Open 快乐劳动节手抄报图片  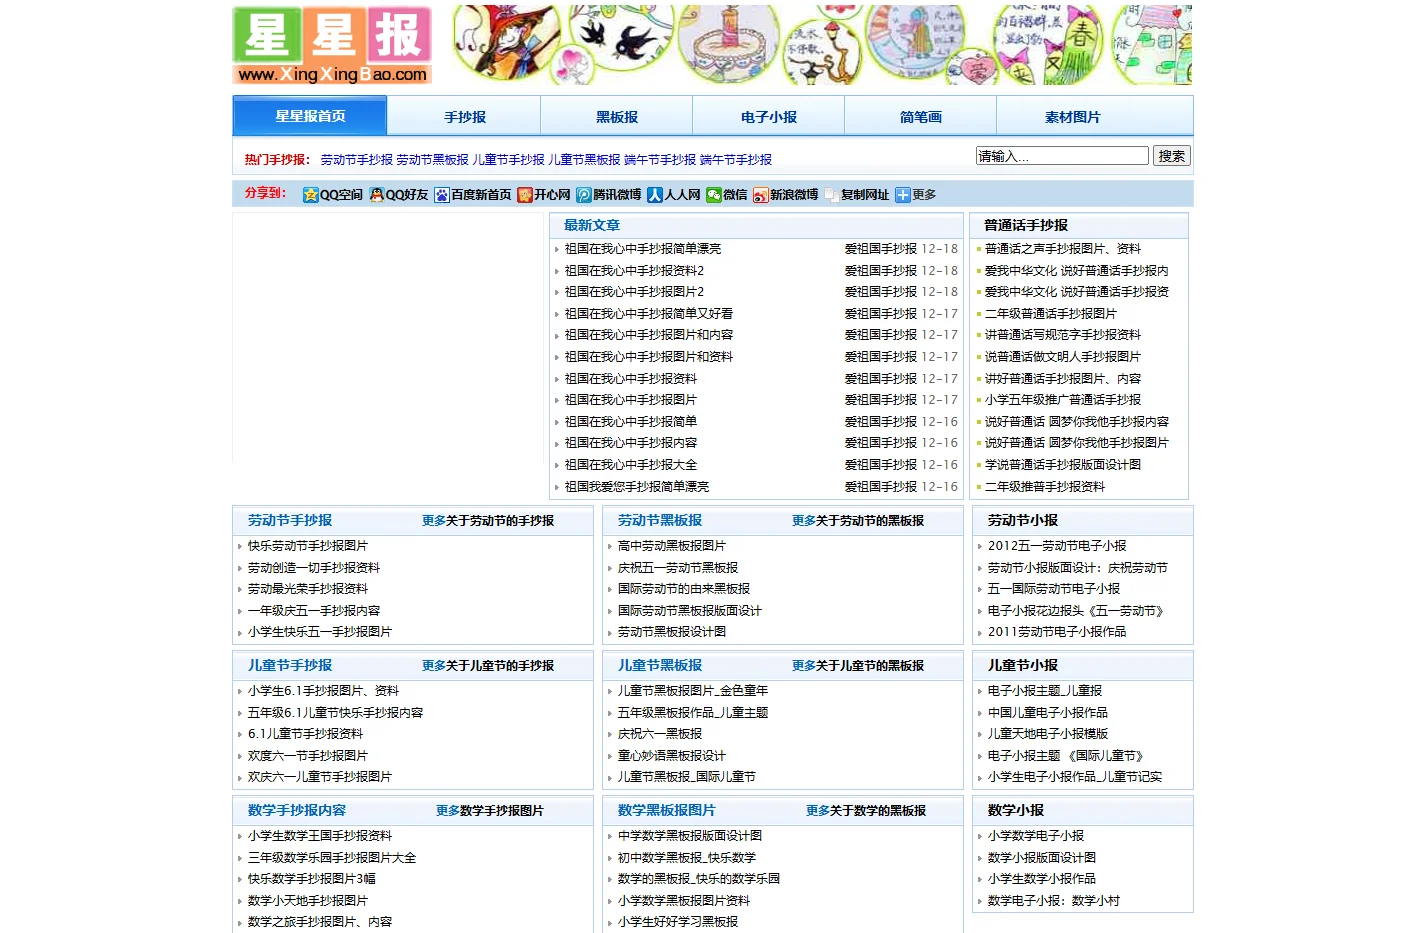(x=308, y=546)
